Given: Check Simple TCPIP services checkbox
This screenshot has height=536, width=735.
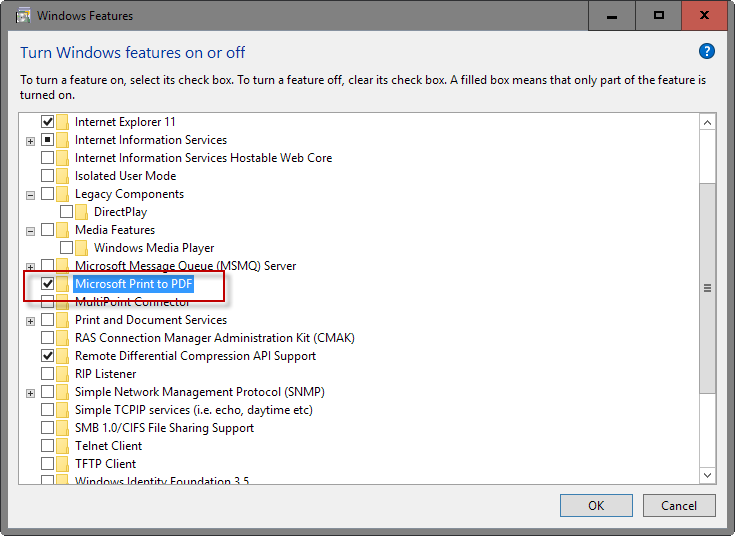Looking at the screenshot, I should 47,409.
